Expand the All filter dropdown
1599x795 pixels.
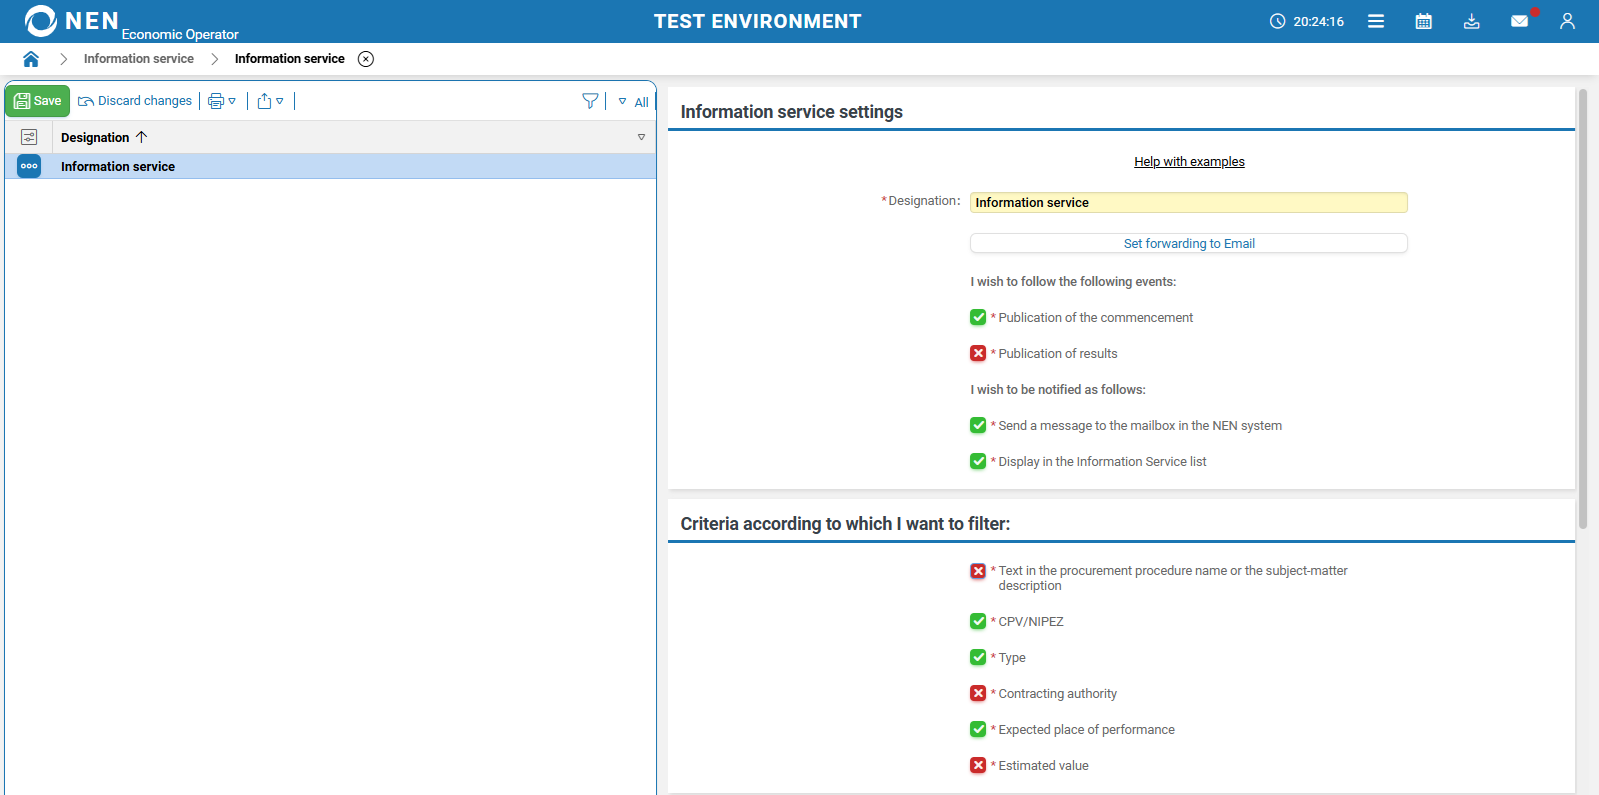tap(633, 101)
